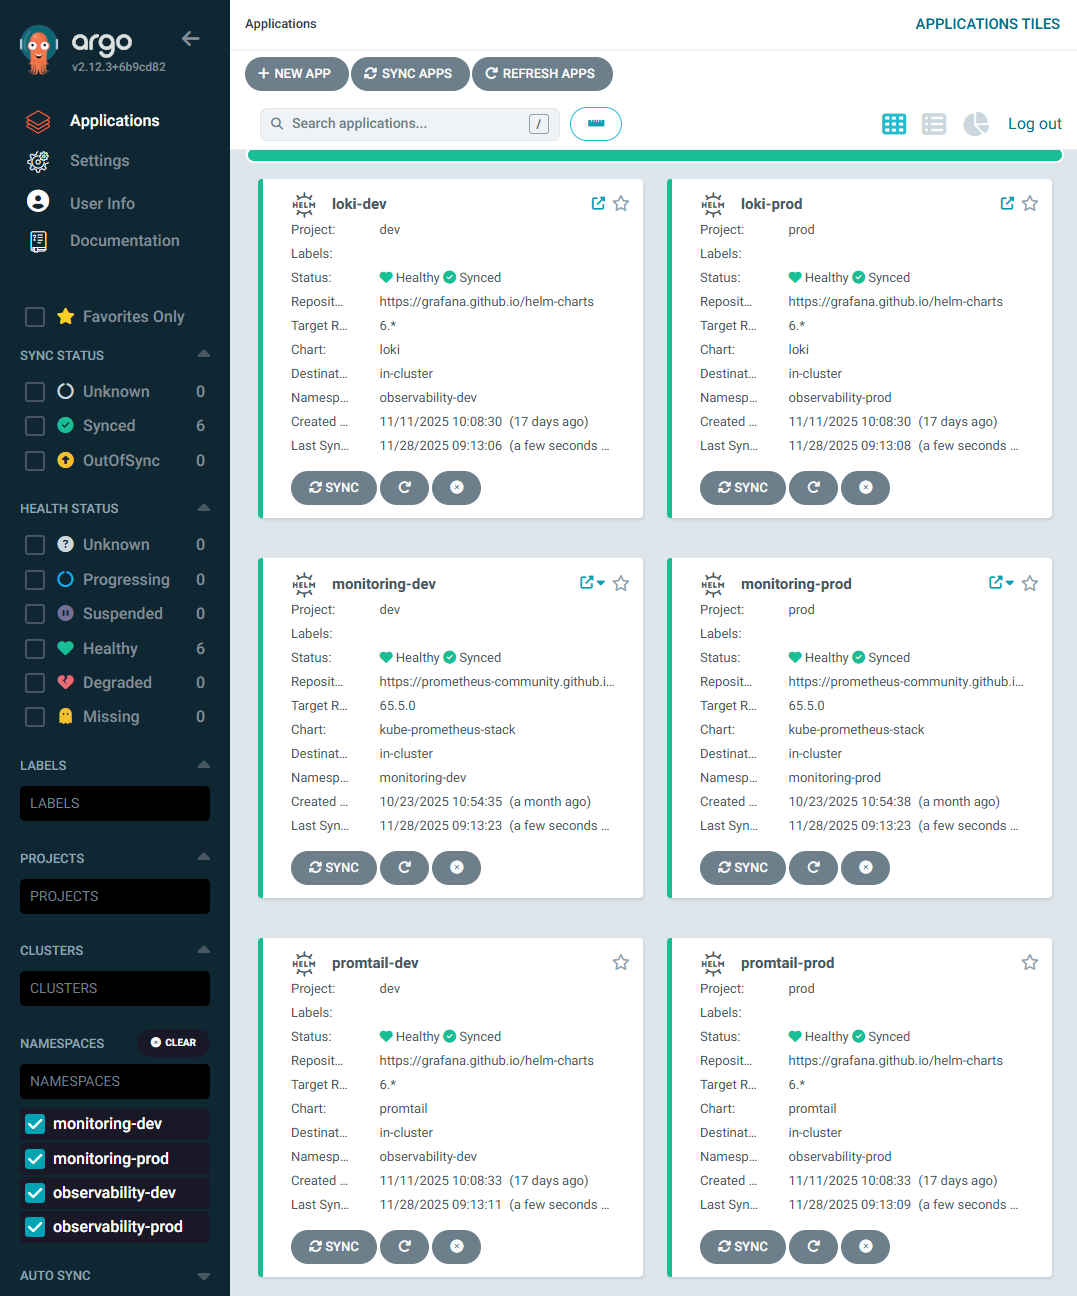Expand the AUTO SYNC section
Image resolution: width=1077 pixels, height=1296 pixels.
click(x=203, y=1274)
